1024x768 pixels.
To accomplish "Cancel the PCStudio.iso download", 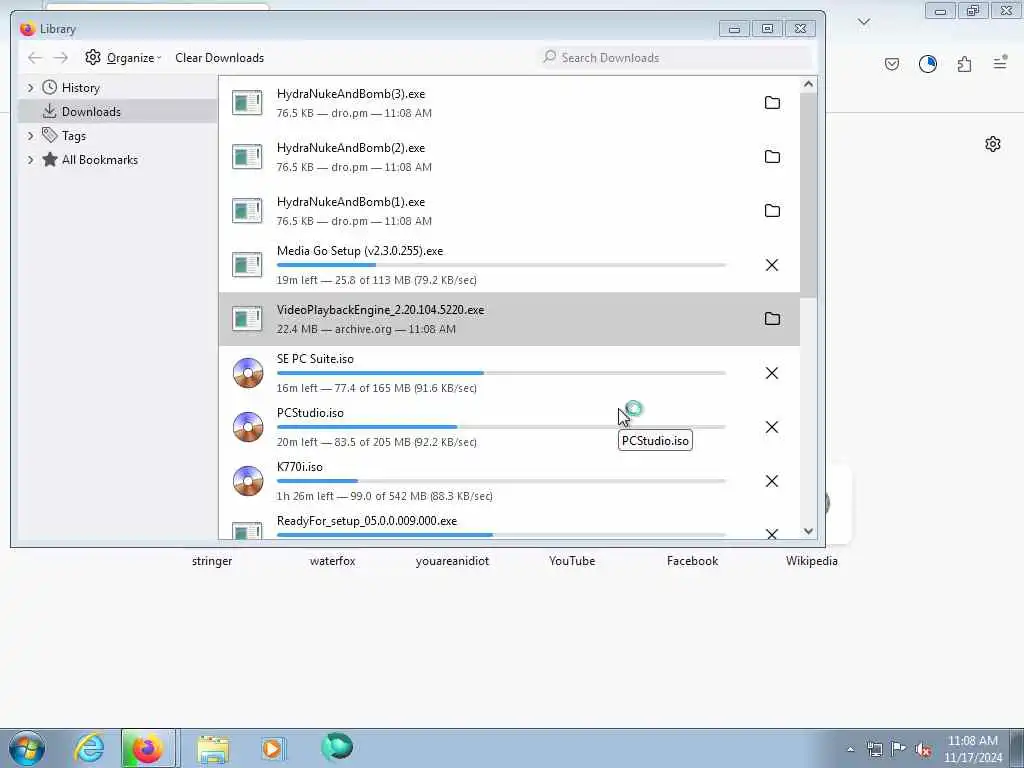I will click(x=772, y=427).
